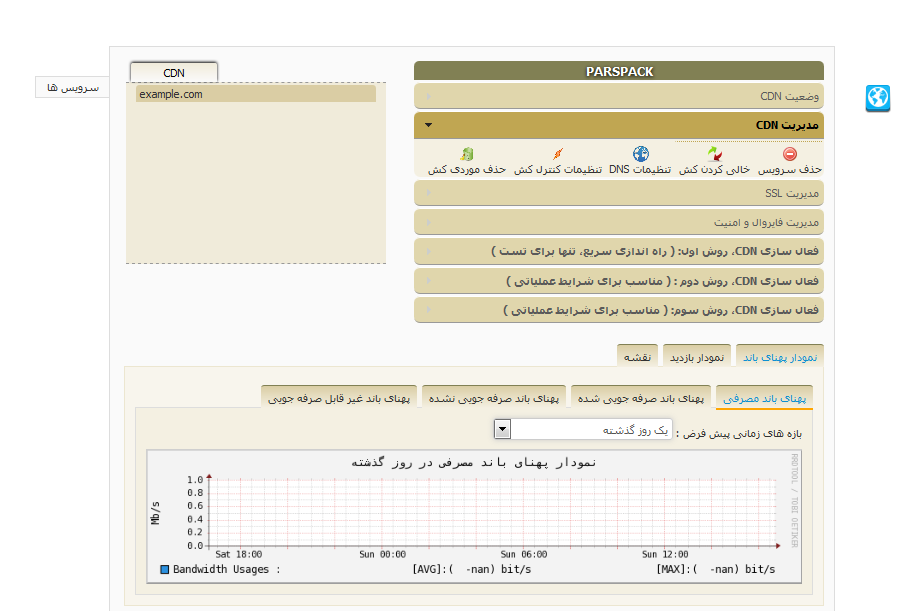Open the DNS settings (تنظیمات DNS) globe icon
Viewport: 919px width, 611px height.
point(641,154)
